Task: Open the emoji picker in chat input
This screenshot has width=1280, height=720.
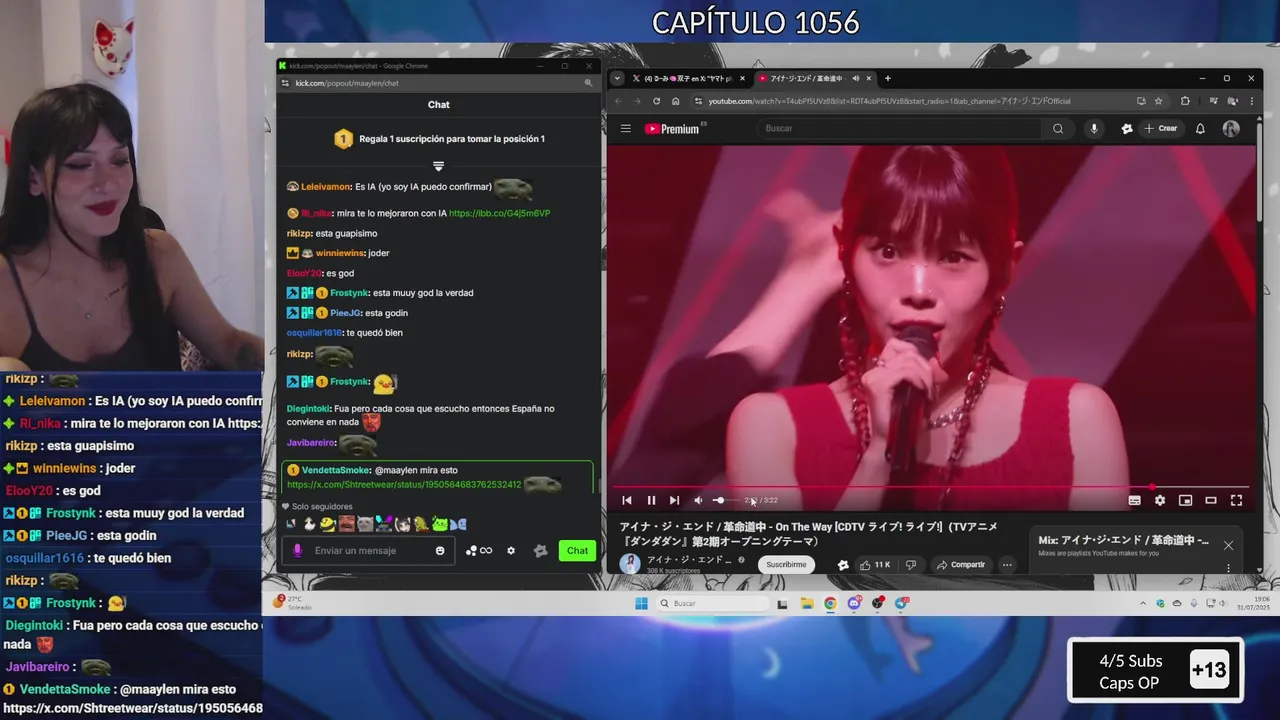Action: pos(440,551)
